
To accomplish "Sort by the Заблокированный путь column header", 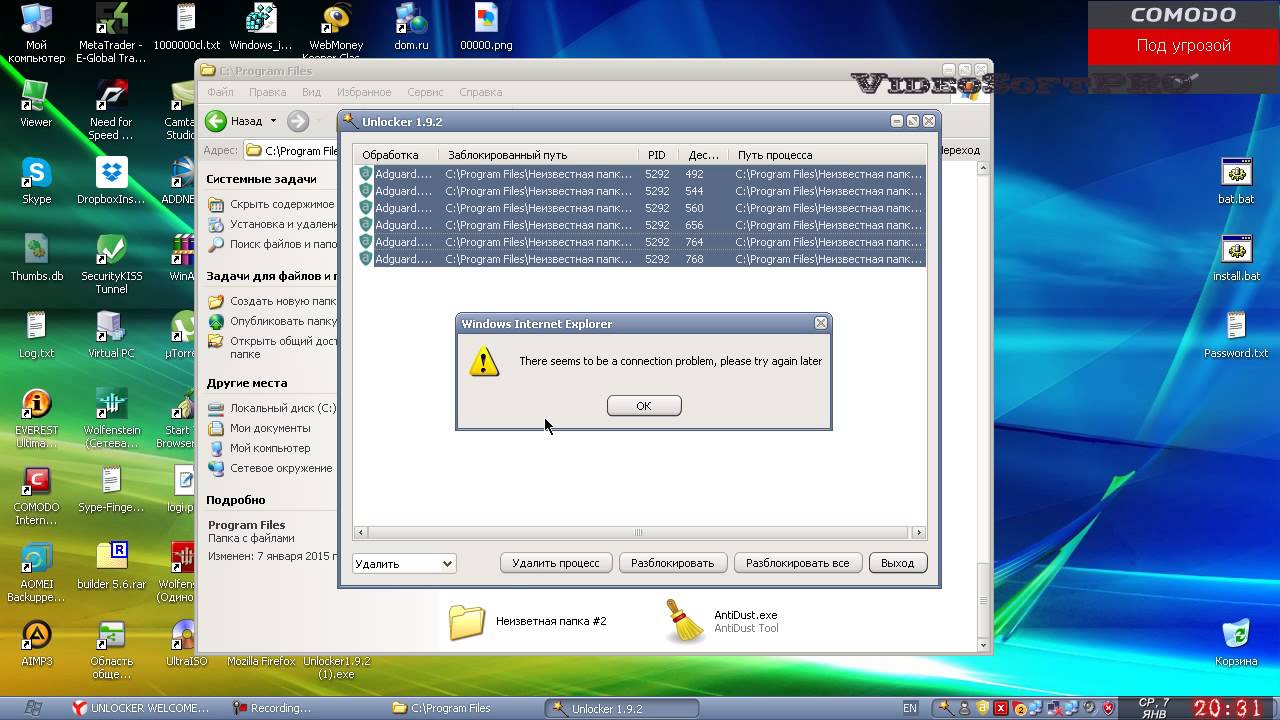I will tap(538, 155).
